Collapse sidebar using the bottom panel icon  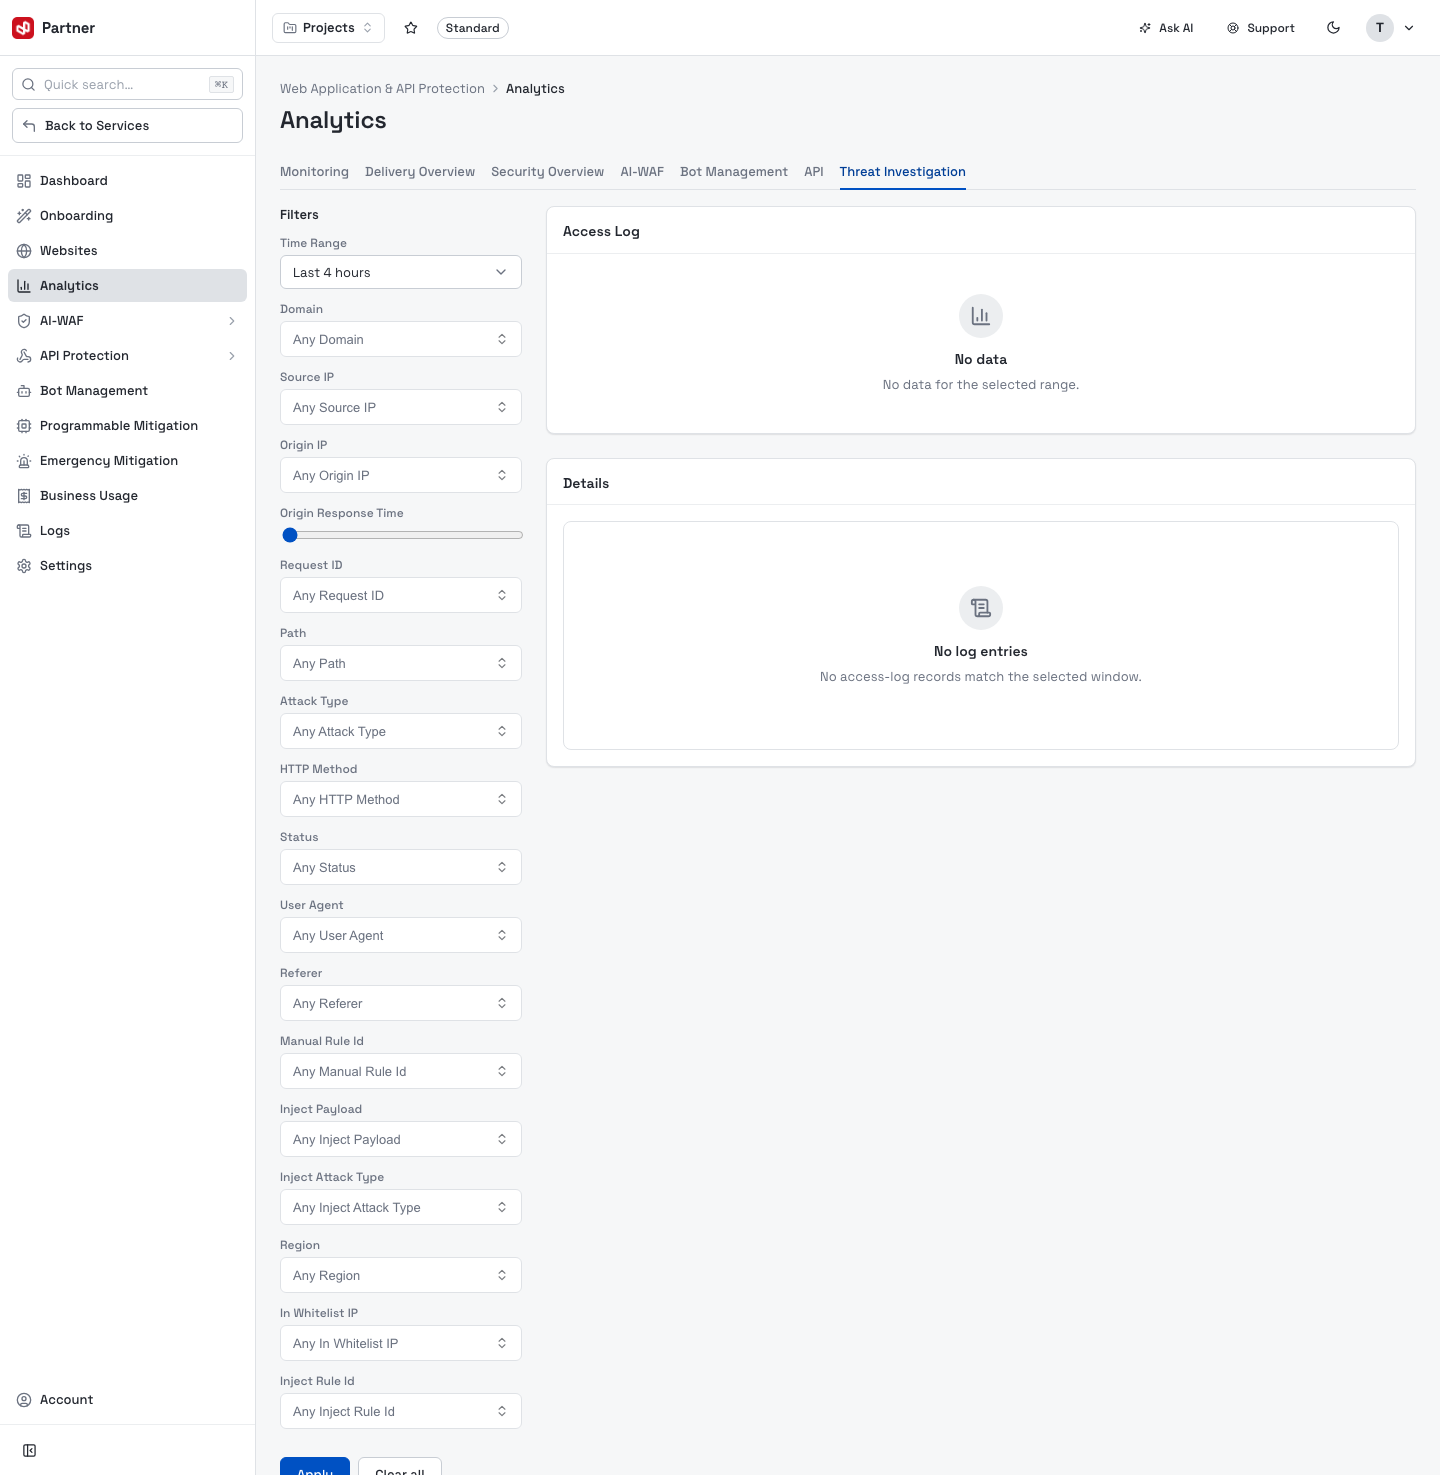[30, 1451]
